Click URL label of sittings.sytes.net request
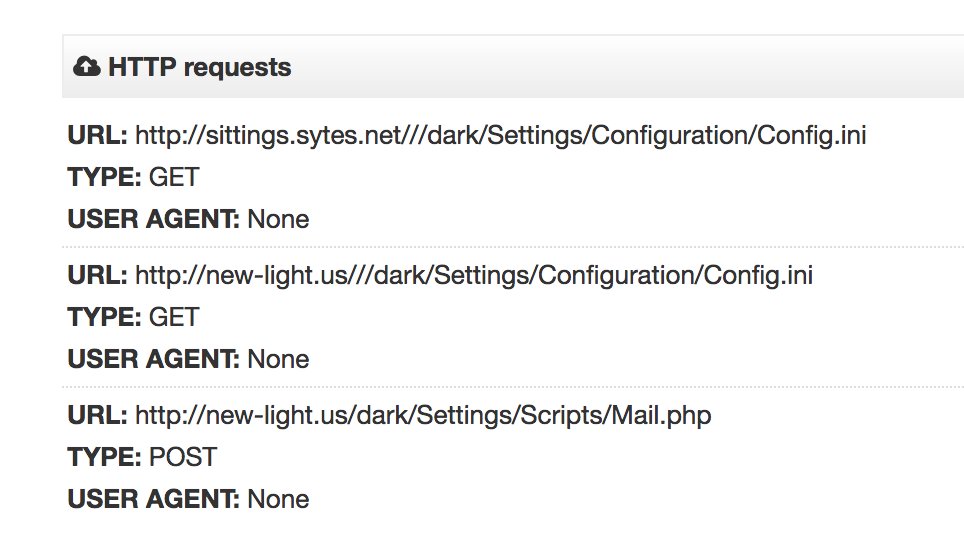The width and height of the screenshot is (964, 544). [x=97, y=136]
